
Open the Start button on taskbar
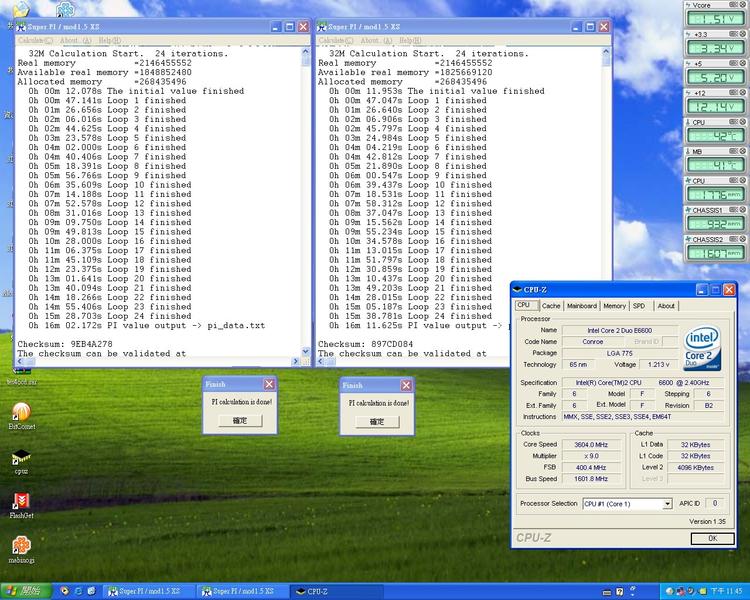pos(26,591)
